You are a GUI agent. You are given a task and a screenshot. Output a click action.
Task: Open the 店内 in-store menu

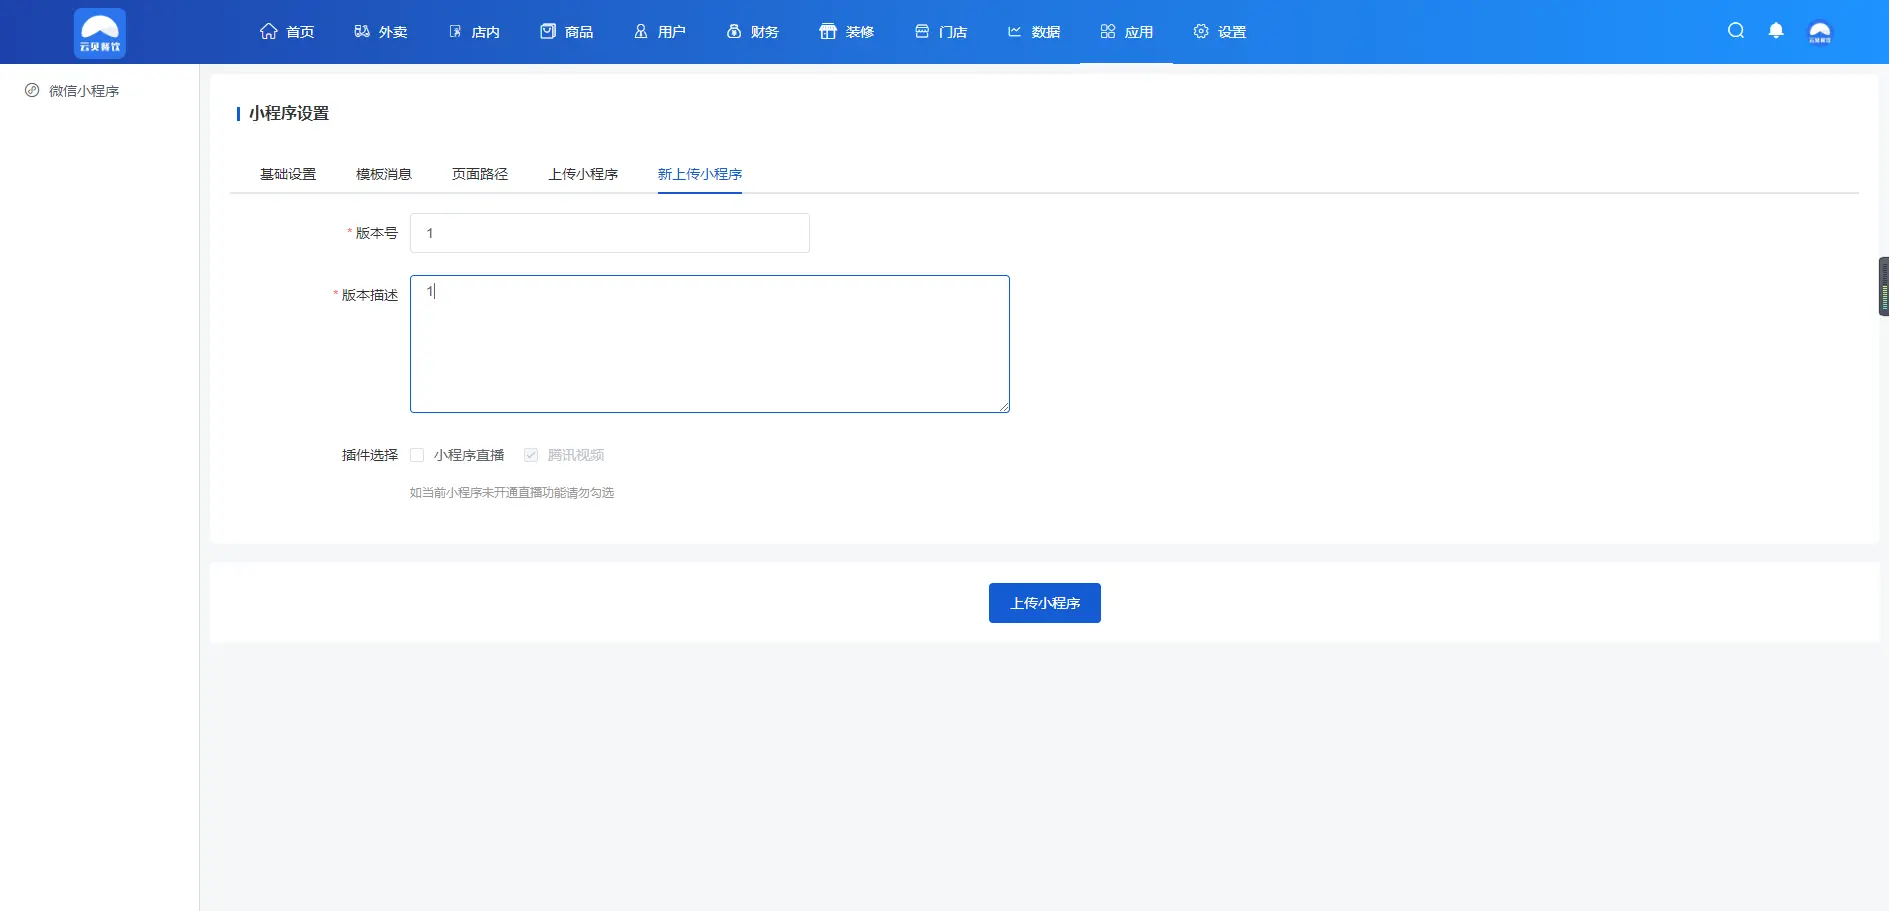[x=474, y=32]
